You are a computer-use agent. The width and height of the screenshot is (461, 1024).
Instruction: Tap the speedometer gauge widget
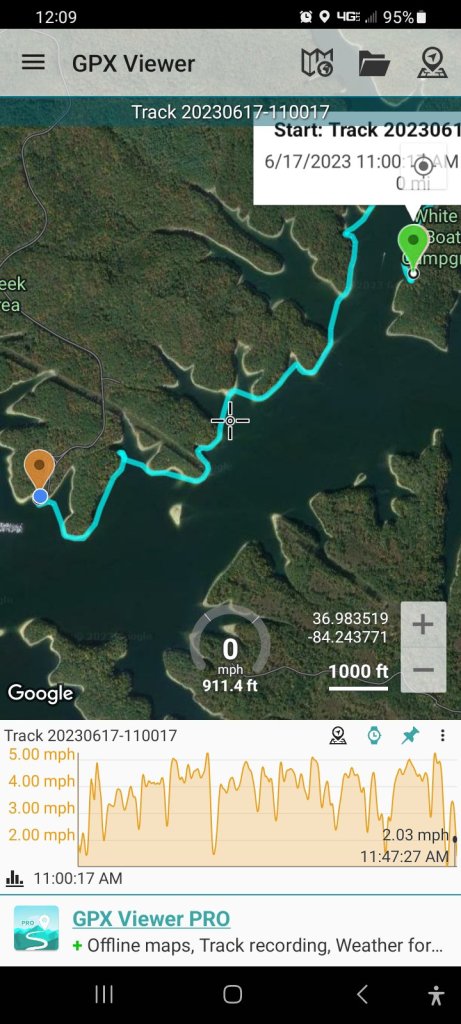click(x=230, y=647)
